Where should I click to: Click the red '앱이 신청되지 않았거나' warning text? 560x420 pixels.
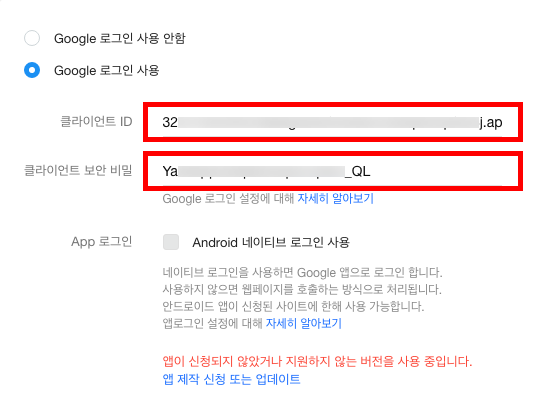317,361
